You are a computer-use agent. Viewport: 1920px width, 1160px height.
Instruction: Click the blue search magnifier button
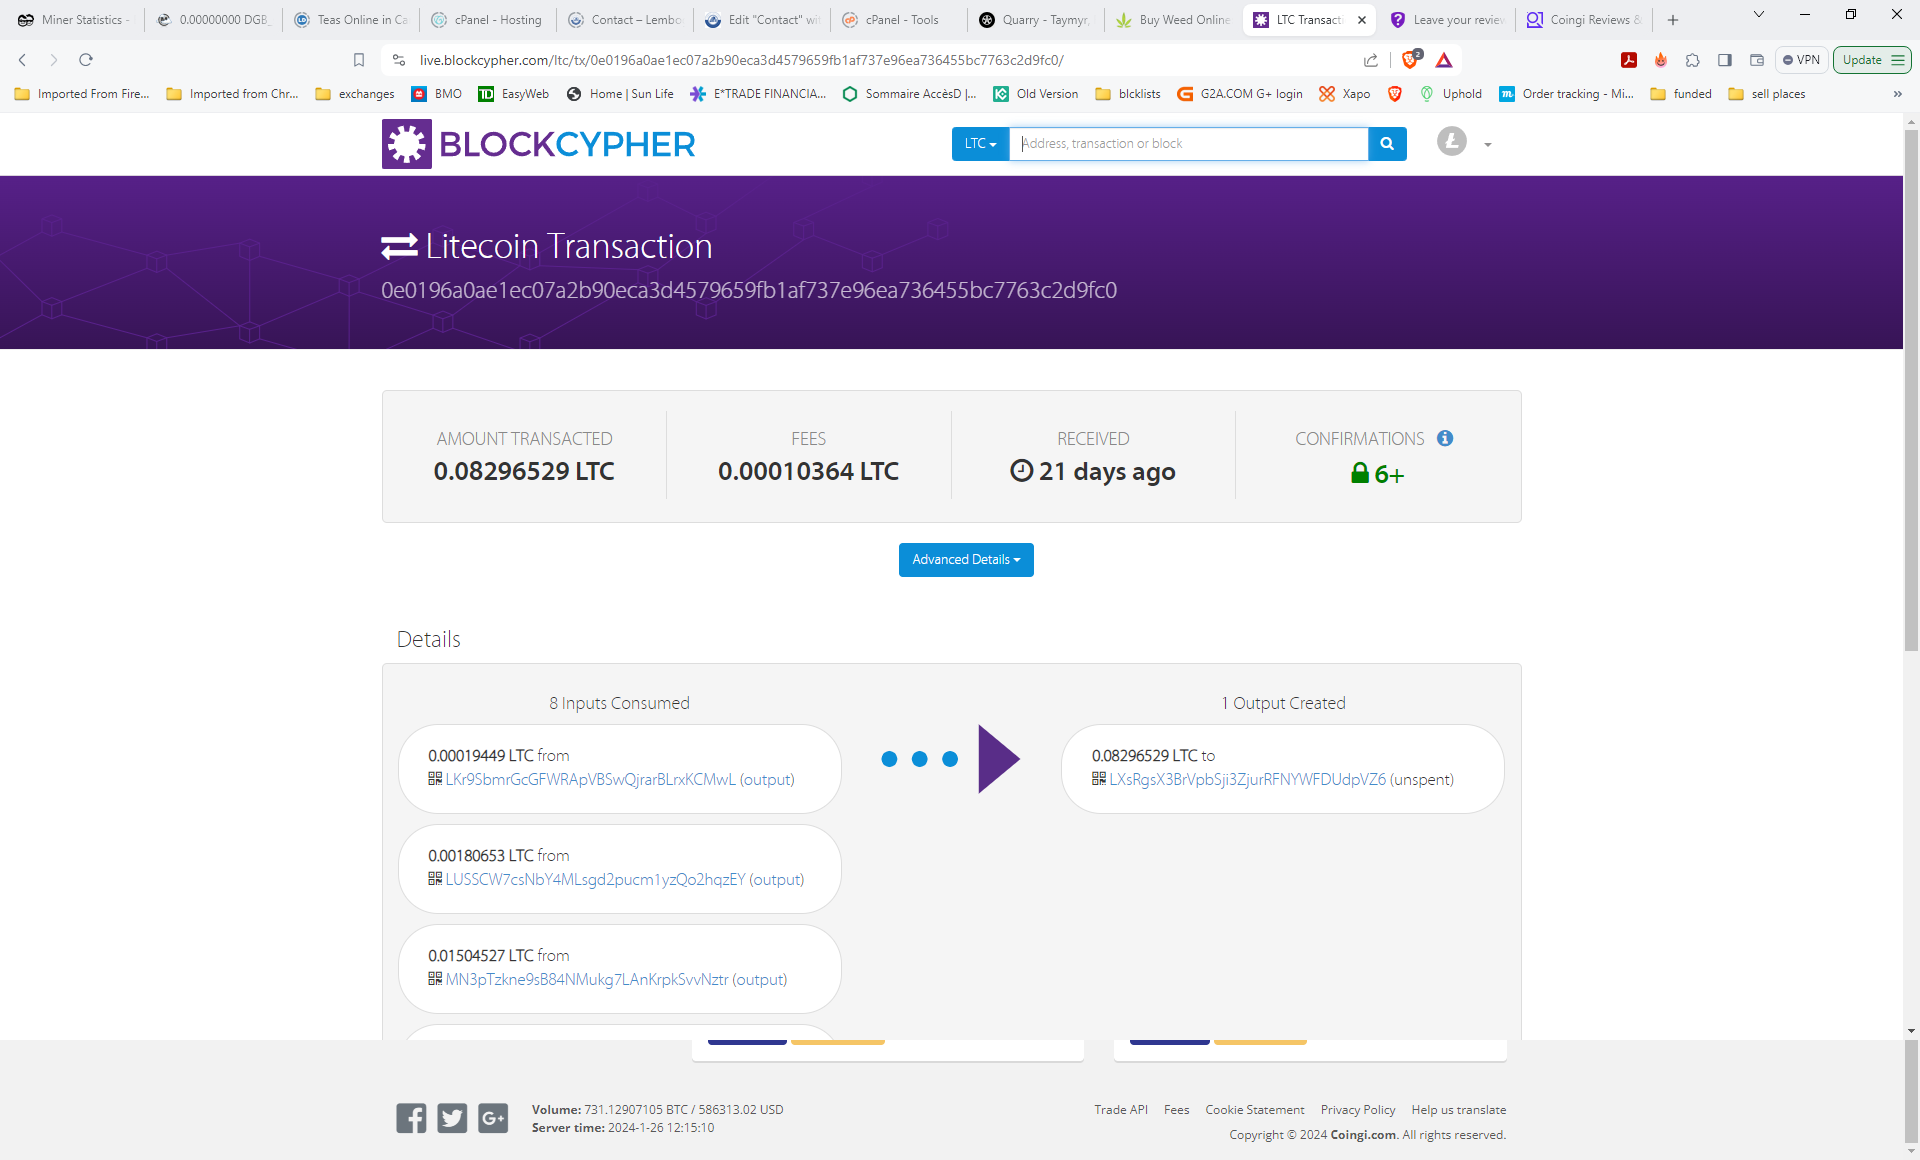[1387, 144]
